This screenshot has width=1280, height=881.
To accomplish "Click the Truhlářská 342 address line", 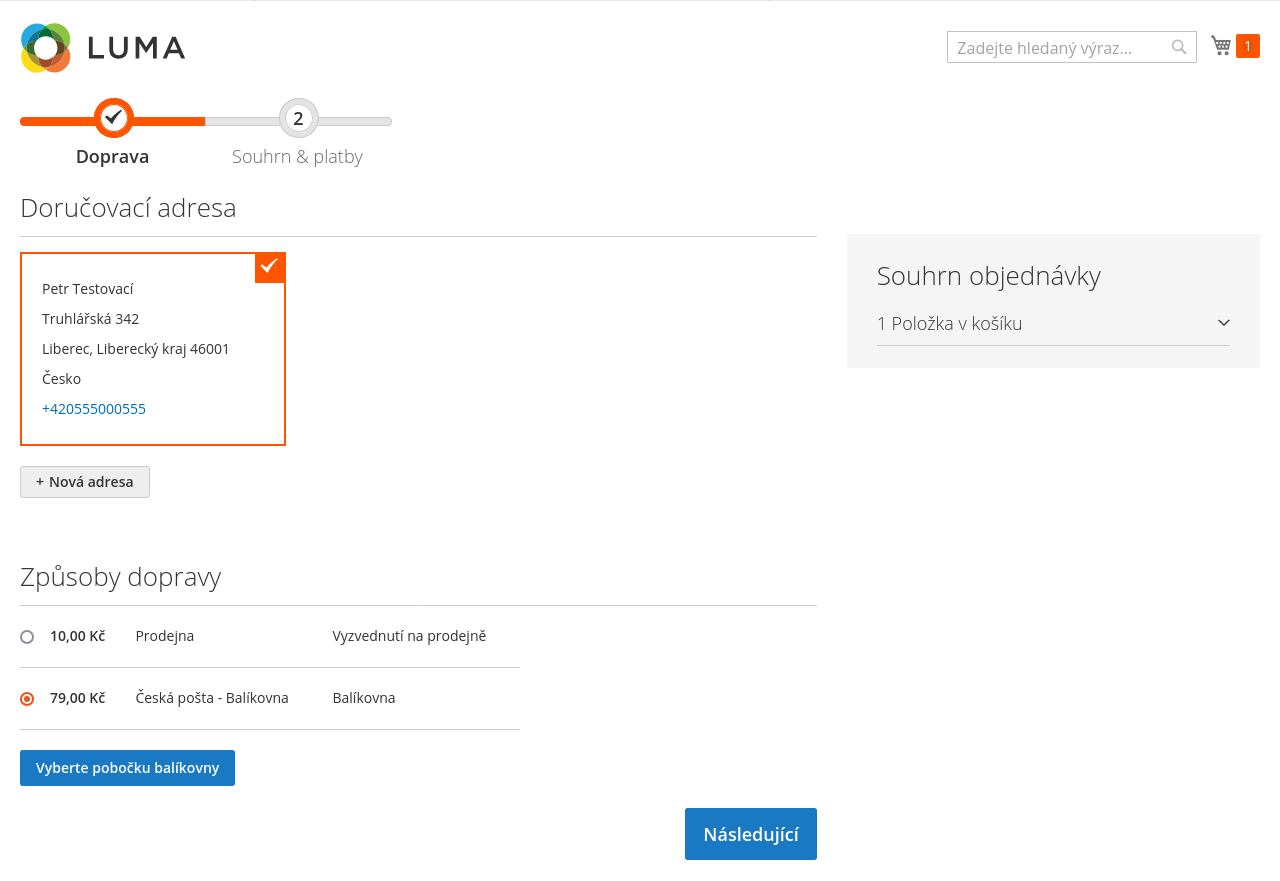I will coord(90,319).
